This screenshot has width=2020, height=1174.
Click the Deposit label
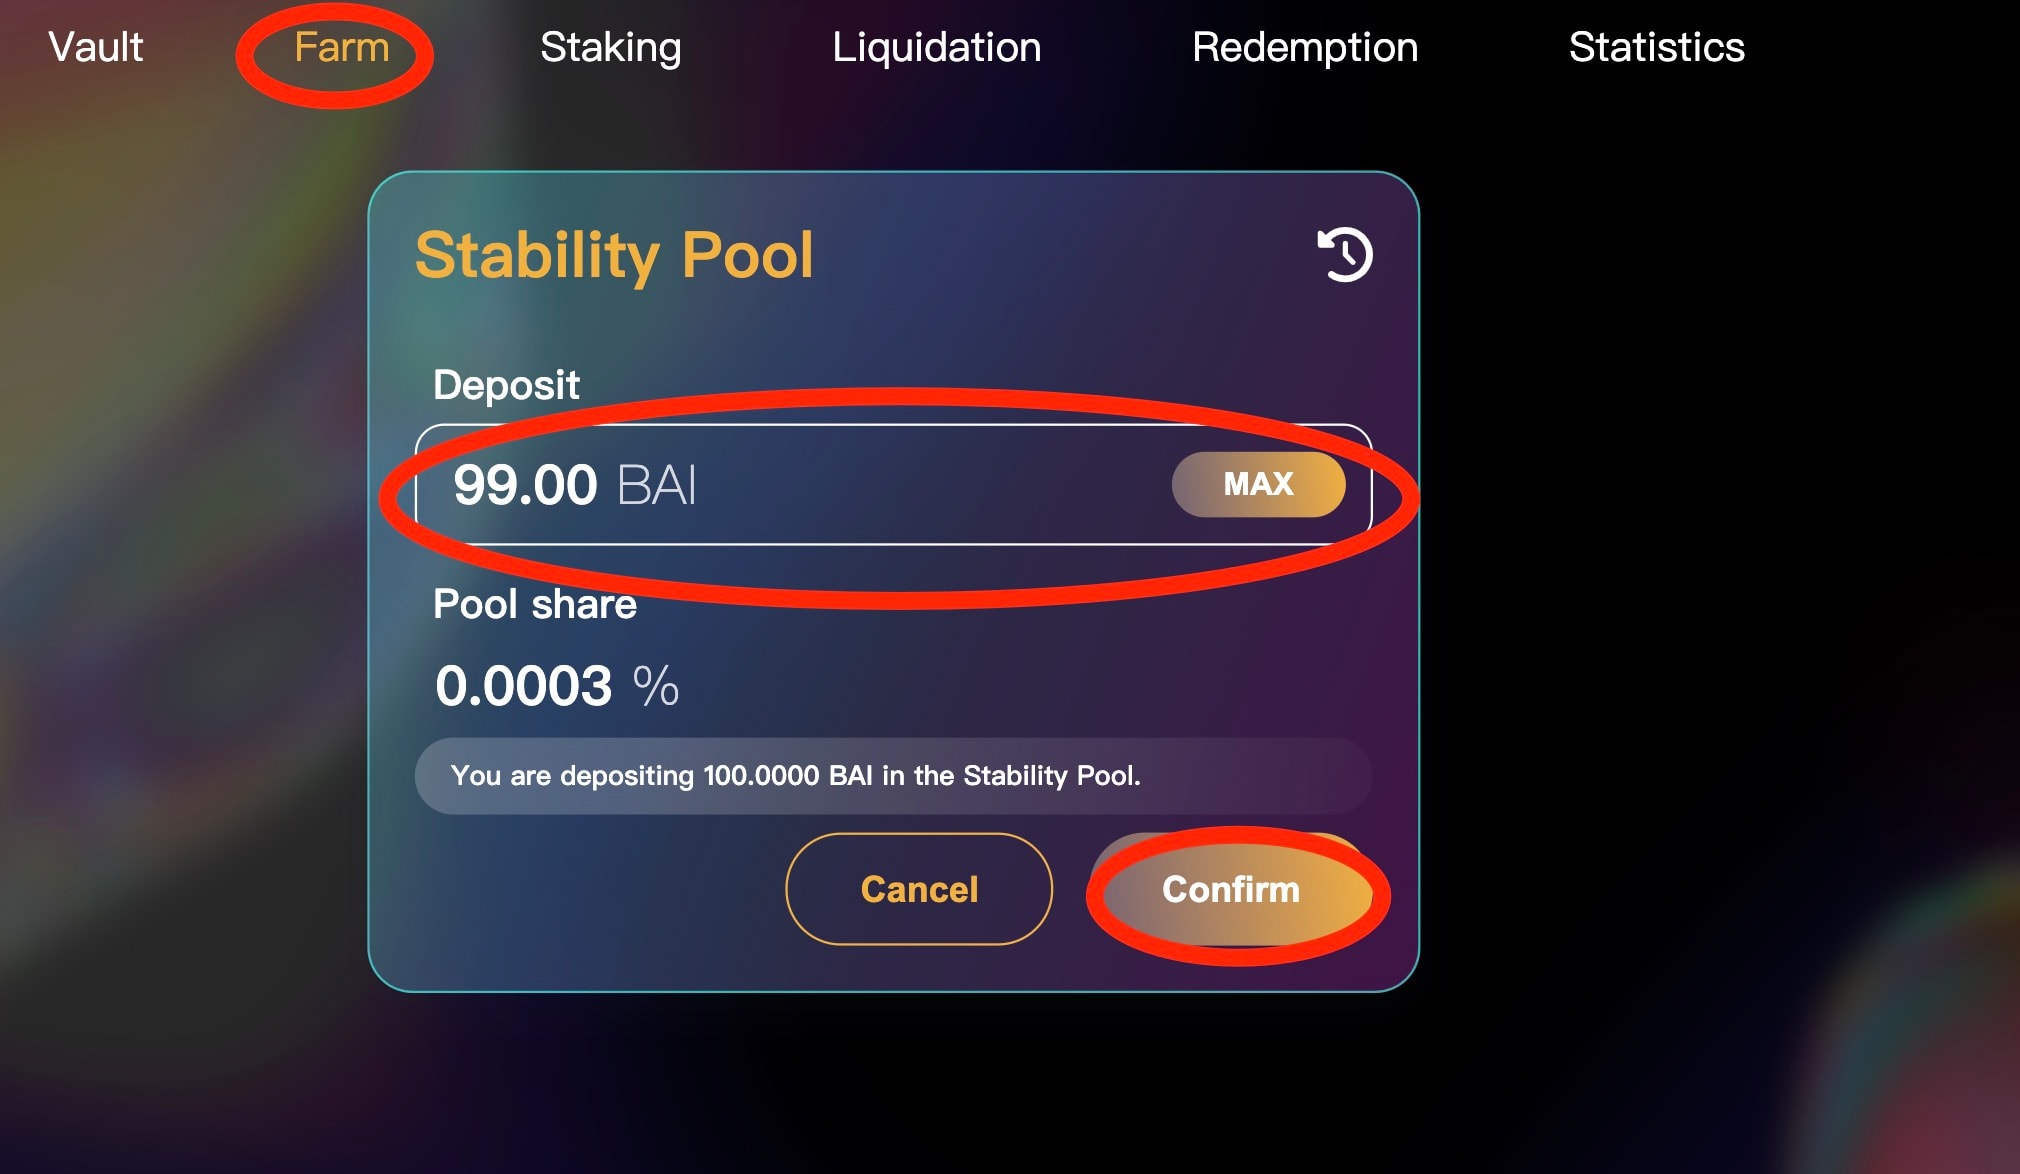(x=506, y=385)
